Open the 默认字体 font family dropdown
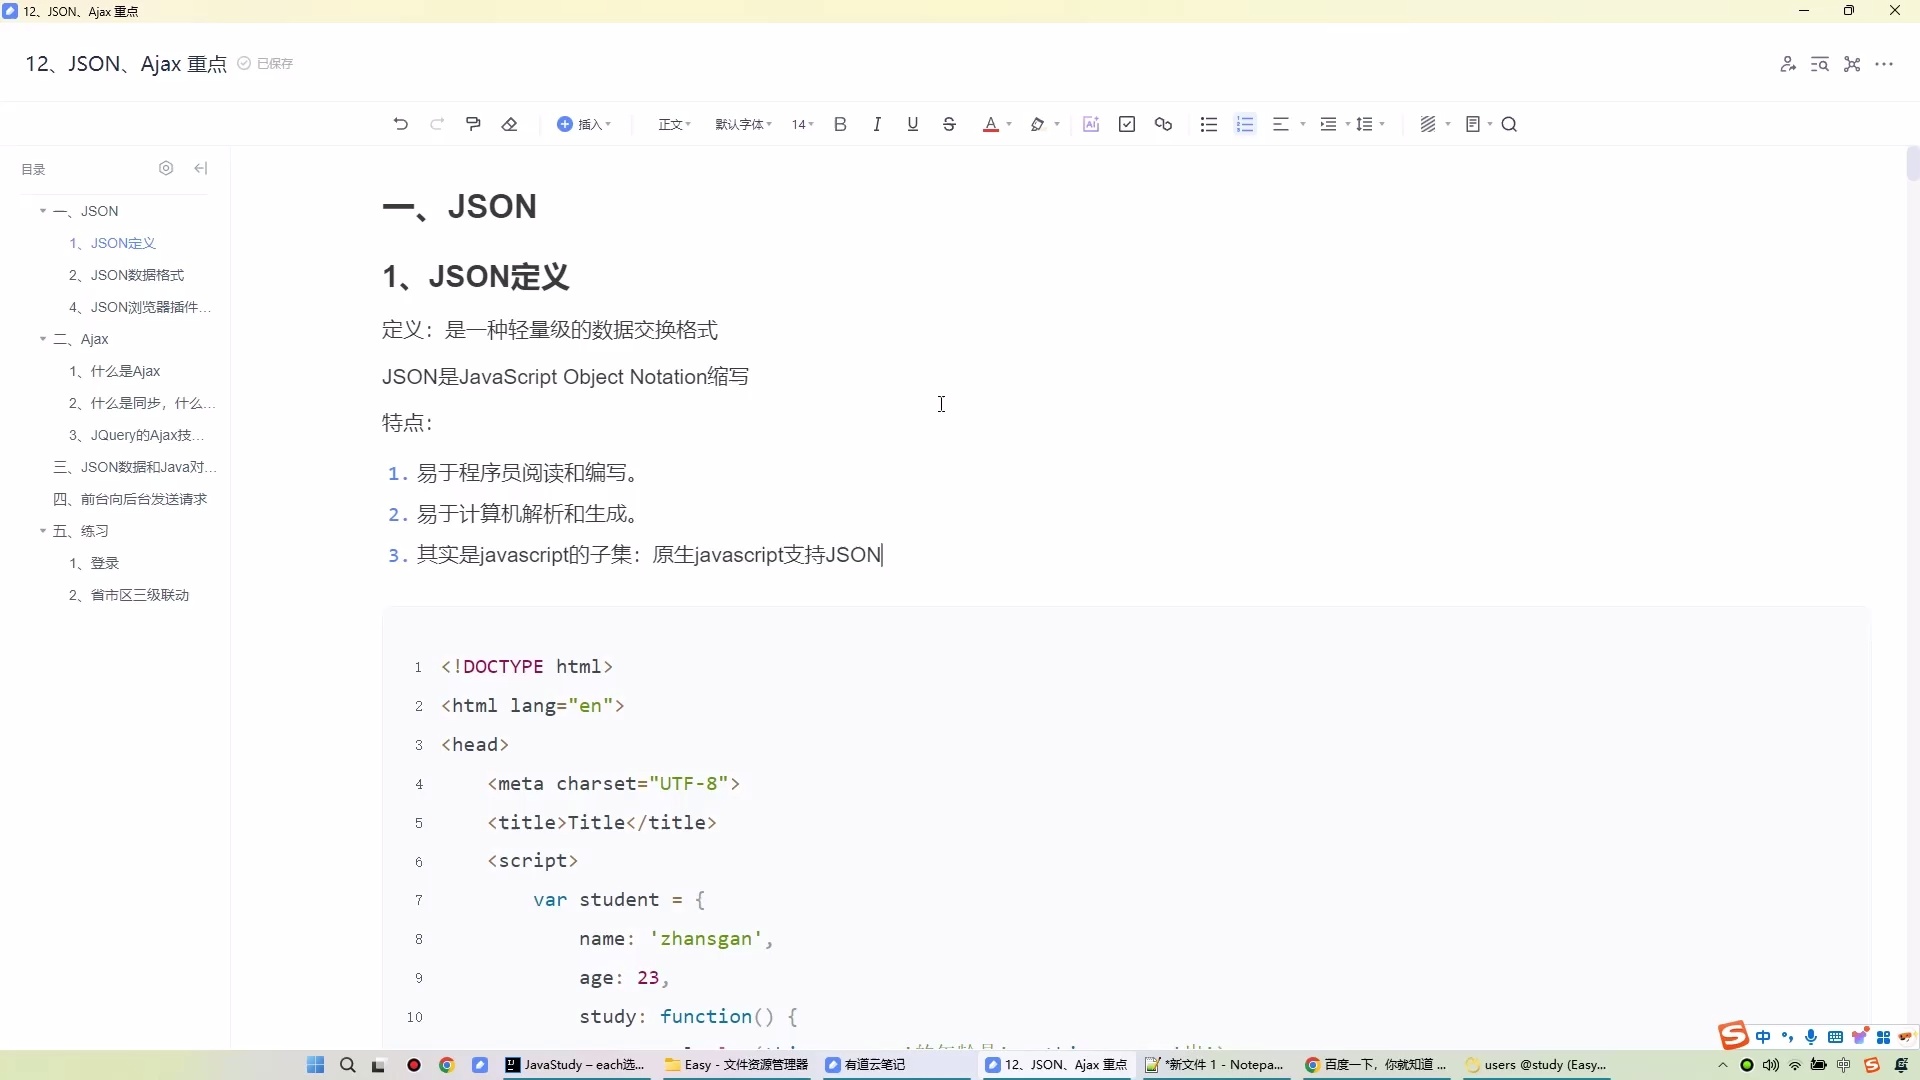Viewport: 1920px width, 1080px height. point(742,123)
